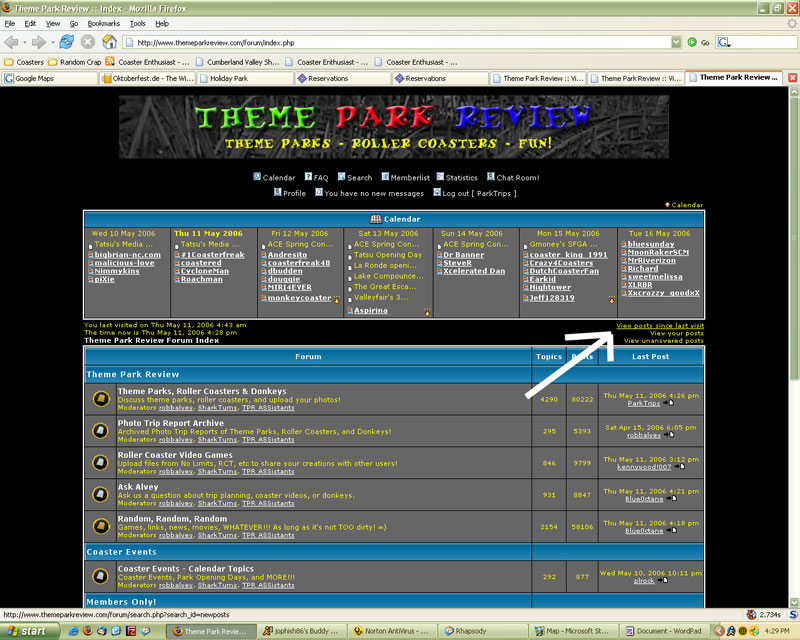Open the File menu
Screen dimensions: 800x640
pyautogui.click(x=10, y=23)
